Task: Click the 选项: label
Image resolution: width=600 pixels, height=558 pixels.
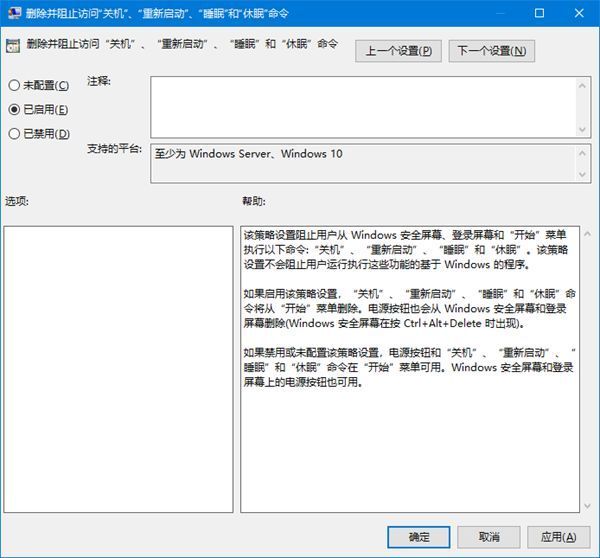Action: [17, 201]
